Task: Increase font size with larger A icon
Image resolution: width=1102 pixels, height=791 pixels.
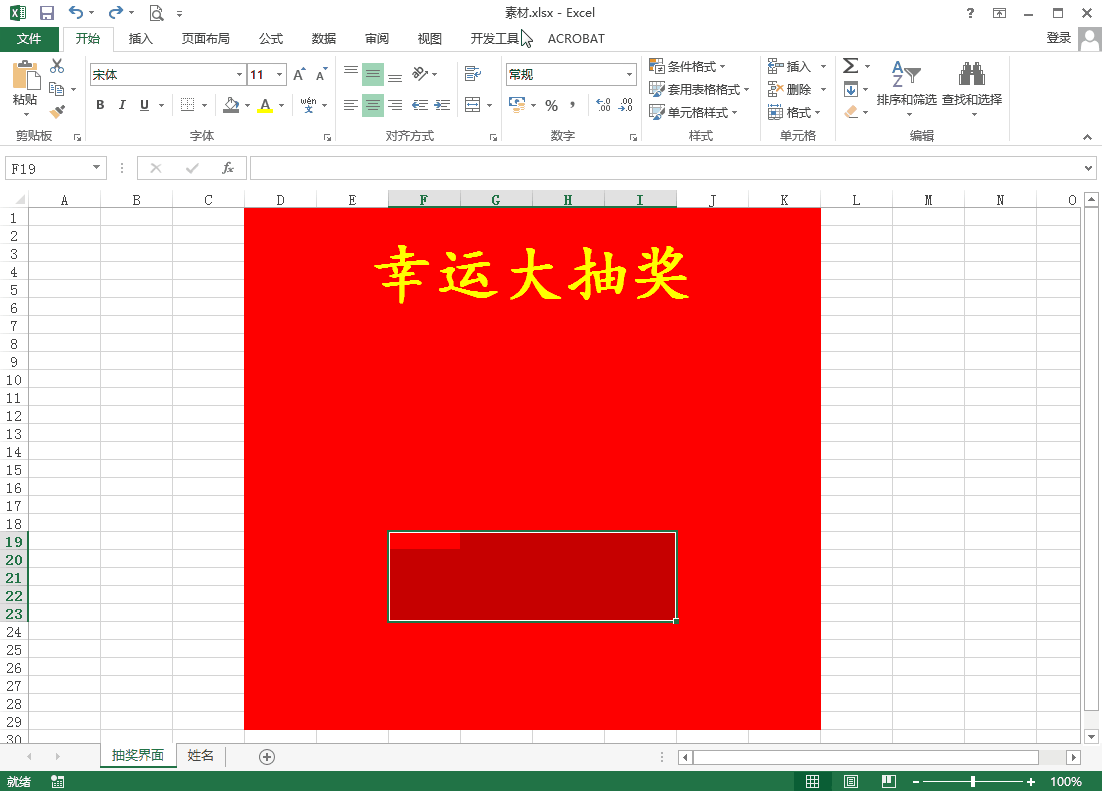Action: click(x=299, y=75)
